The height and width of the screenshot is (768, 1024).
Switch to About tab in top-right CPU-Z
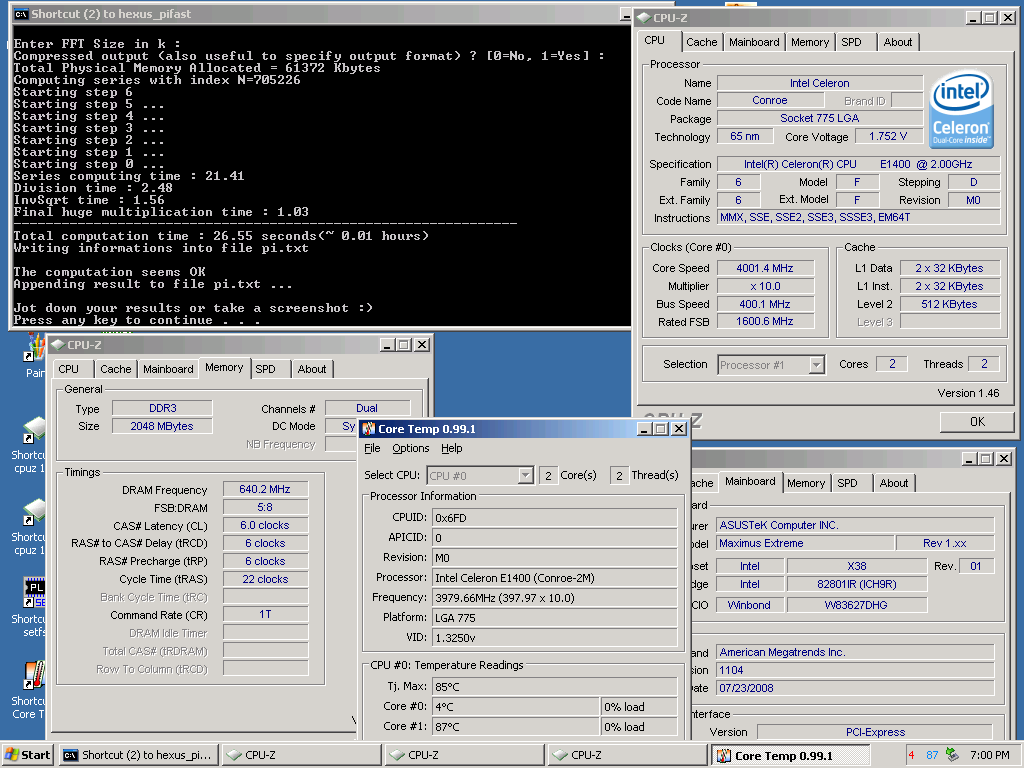(897, 42)
